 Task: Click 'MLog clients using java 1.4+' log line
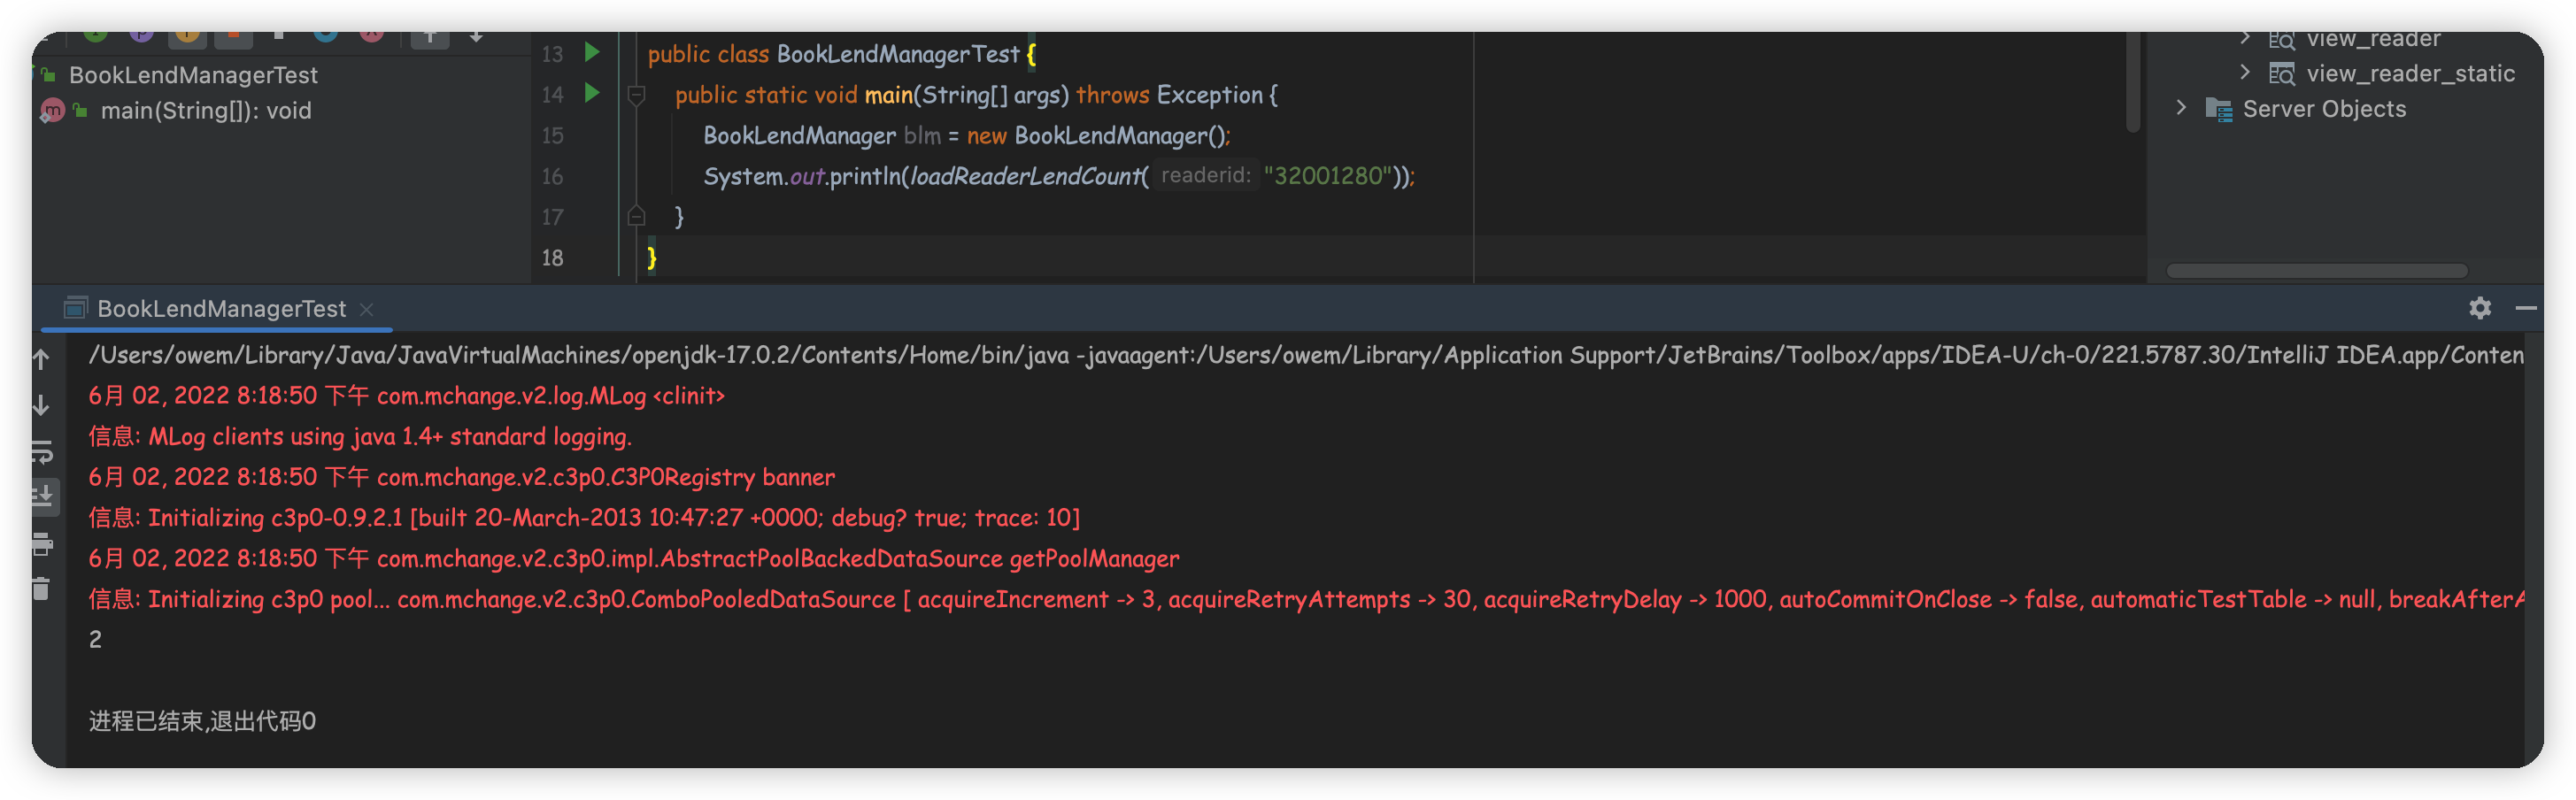360,437
